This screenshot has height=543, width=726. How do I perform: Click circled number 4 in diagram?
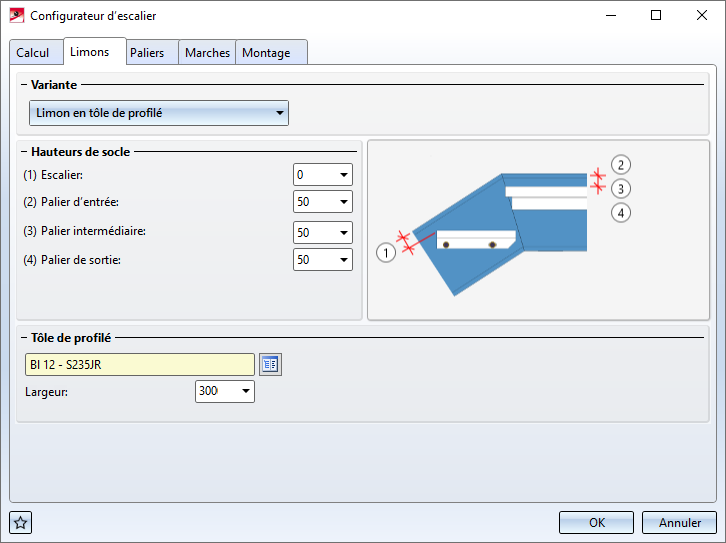621,212
